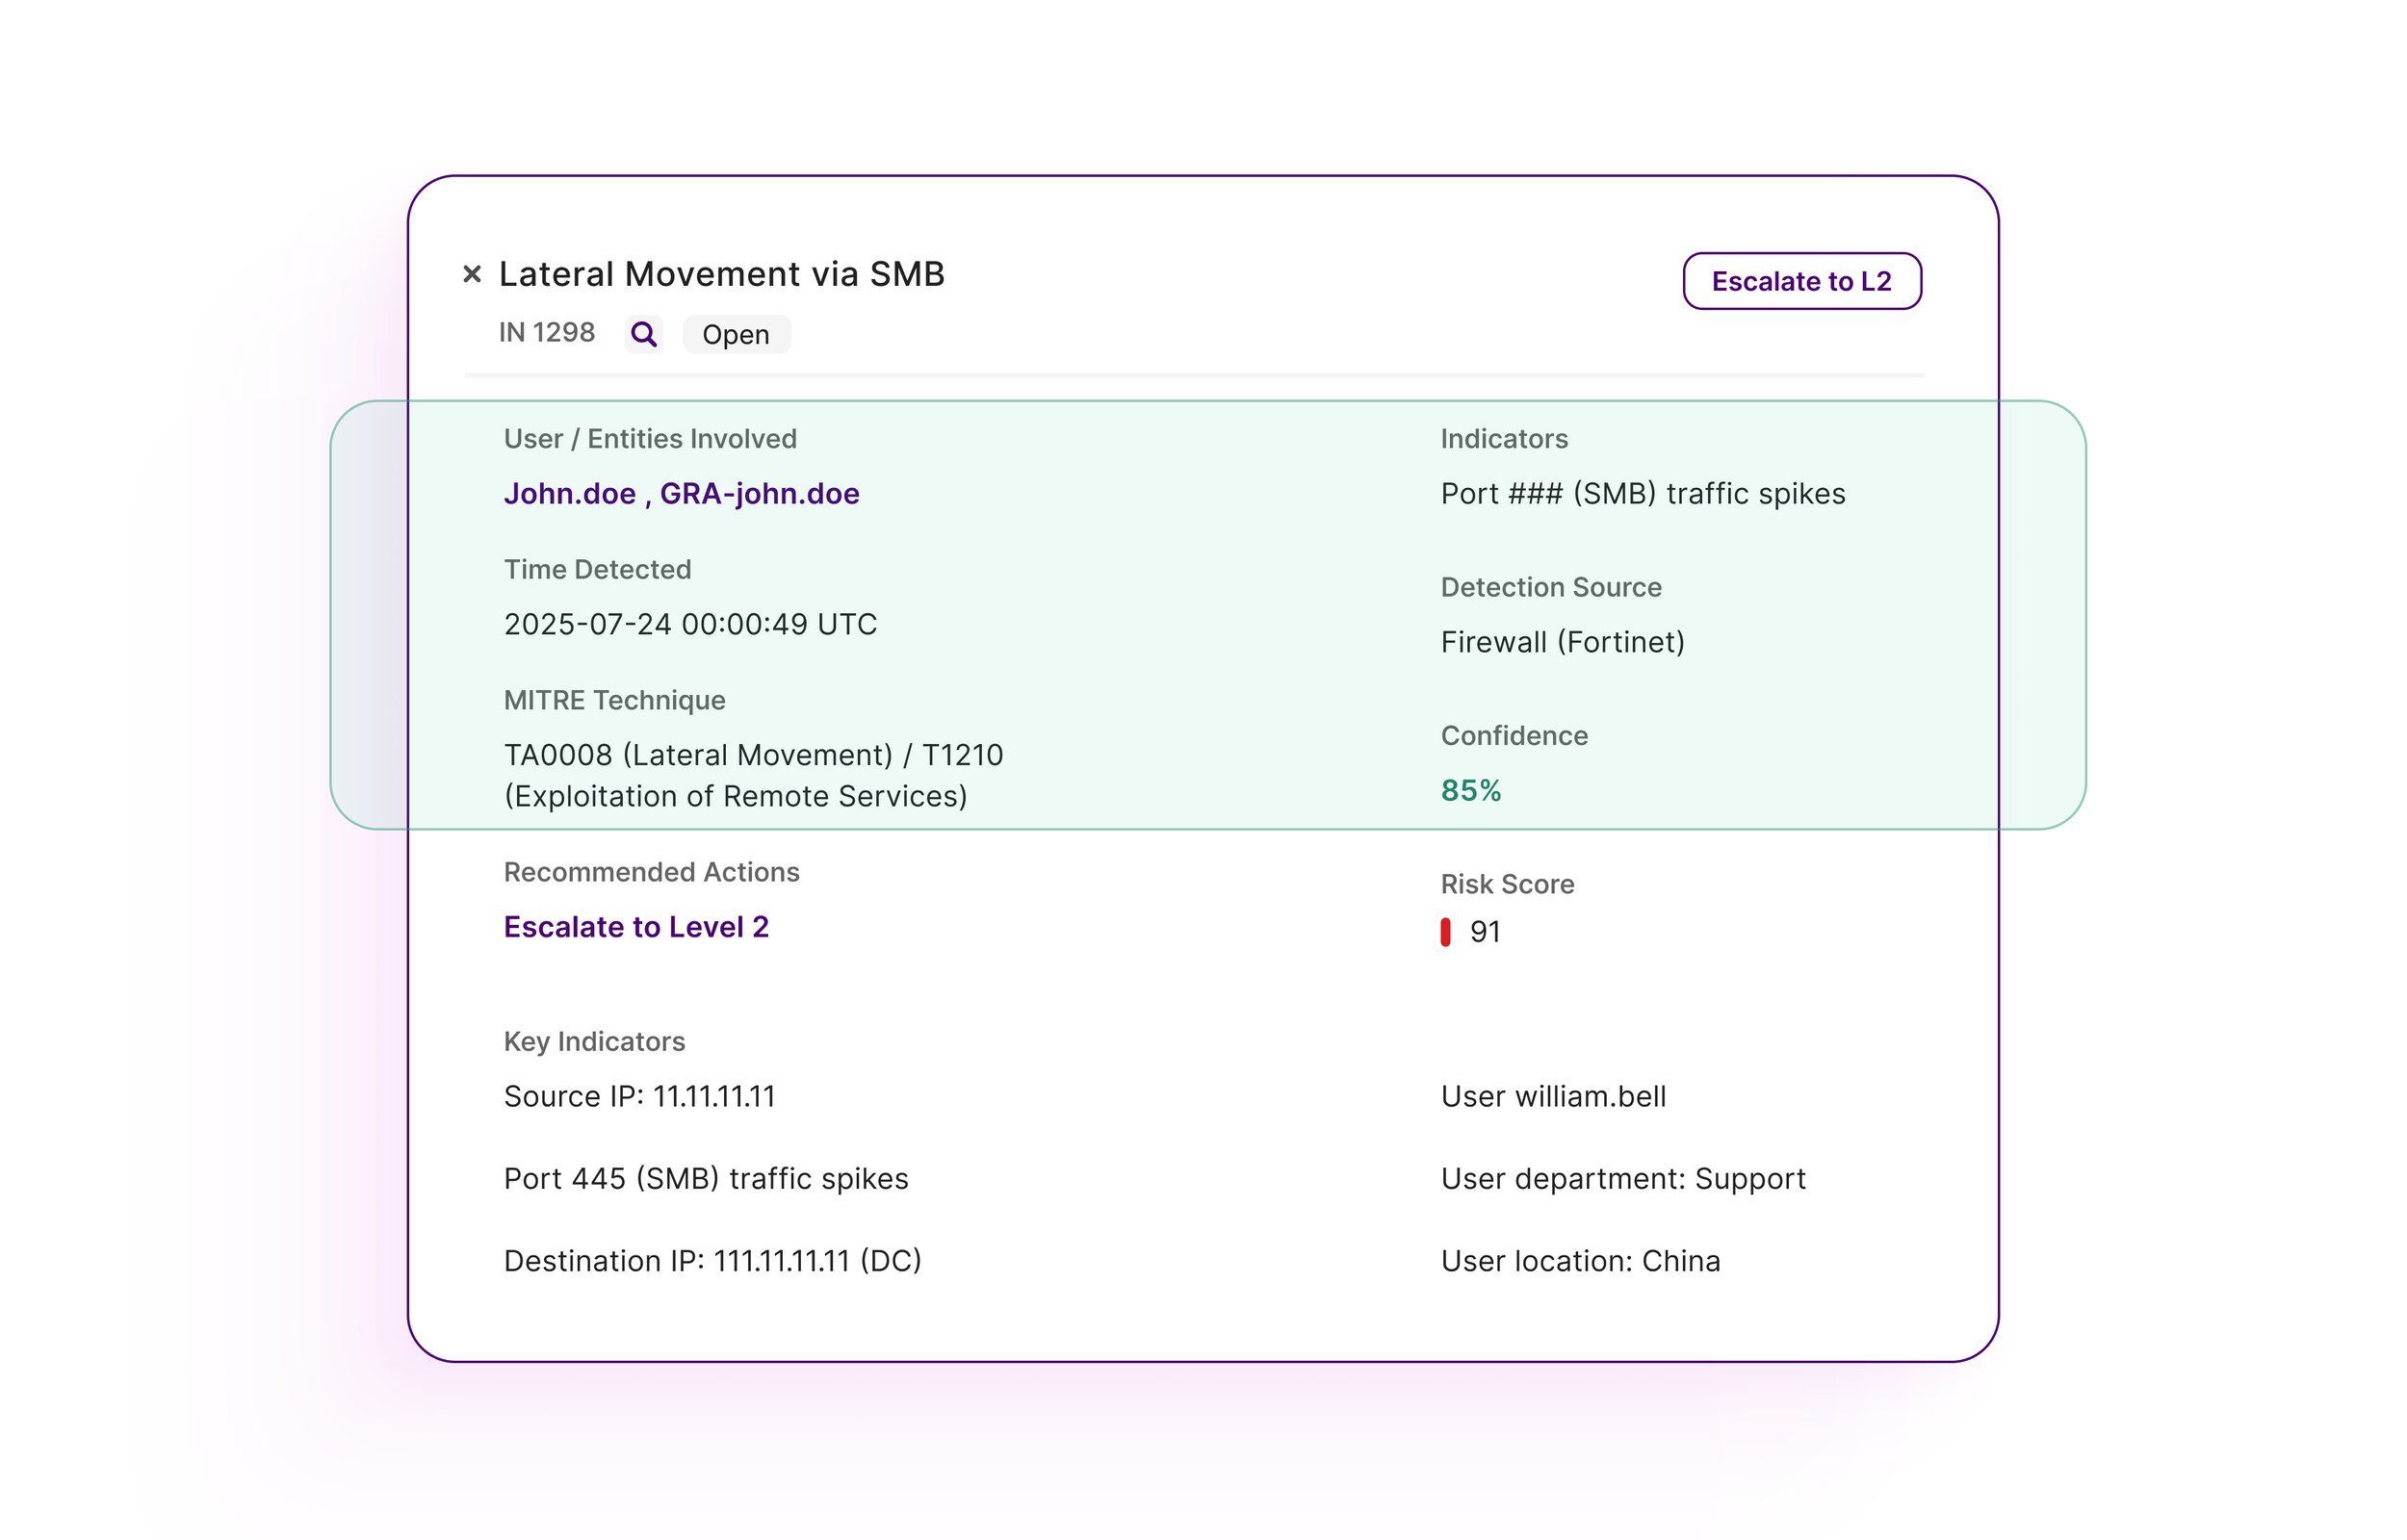Click the red risk score indicator bar
This screenshot has width=2407, height=1540.
tap(1445, 932)
